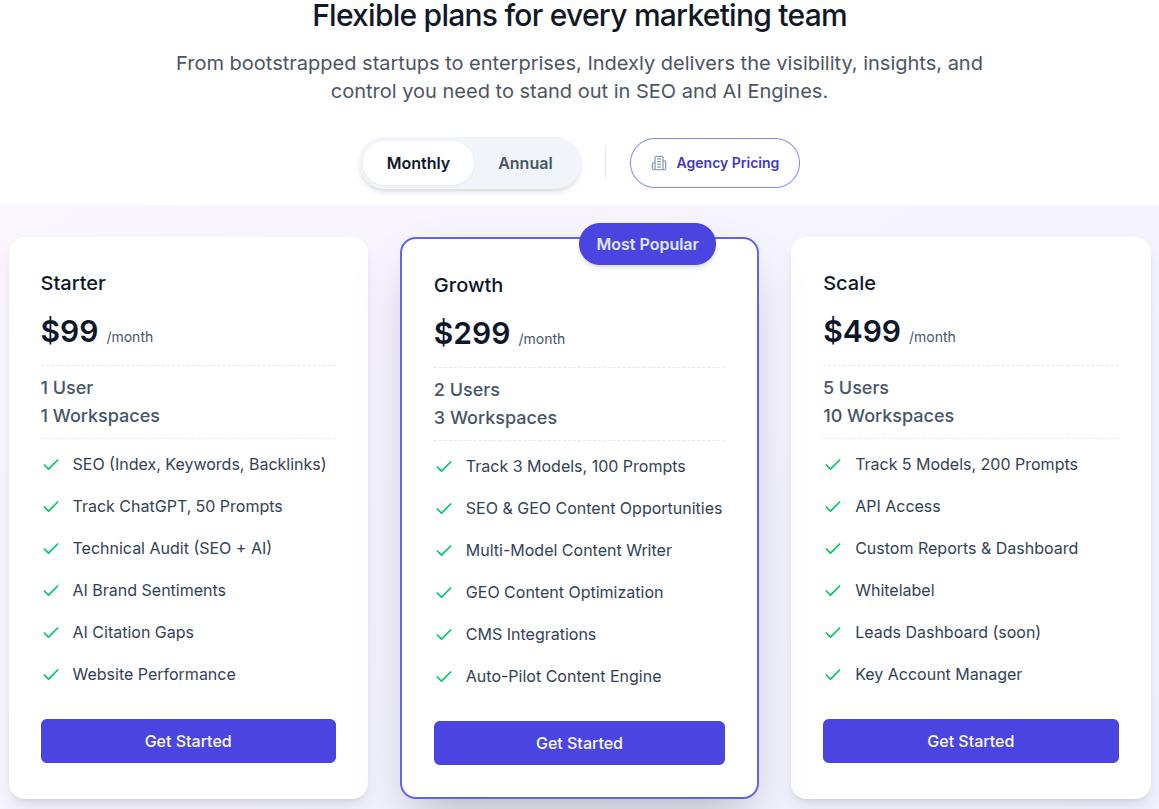
Task: Click Get Started on the Starter plan
Action: (x=188, y=741)
